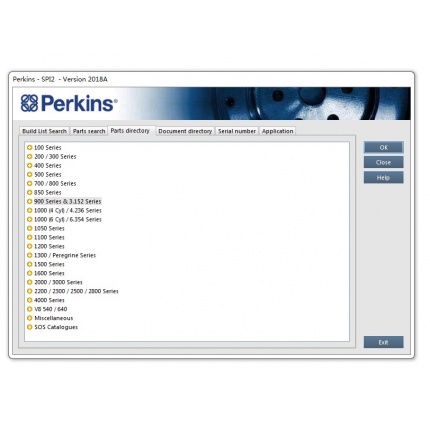Click the yellow icon beside 500 Series
The image size is (430, 430).
[30, 174]
